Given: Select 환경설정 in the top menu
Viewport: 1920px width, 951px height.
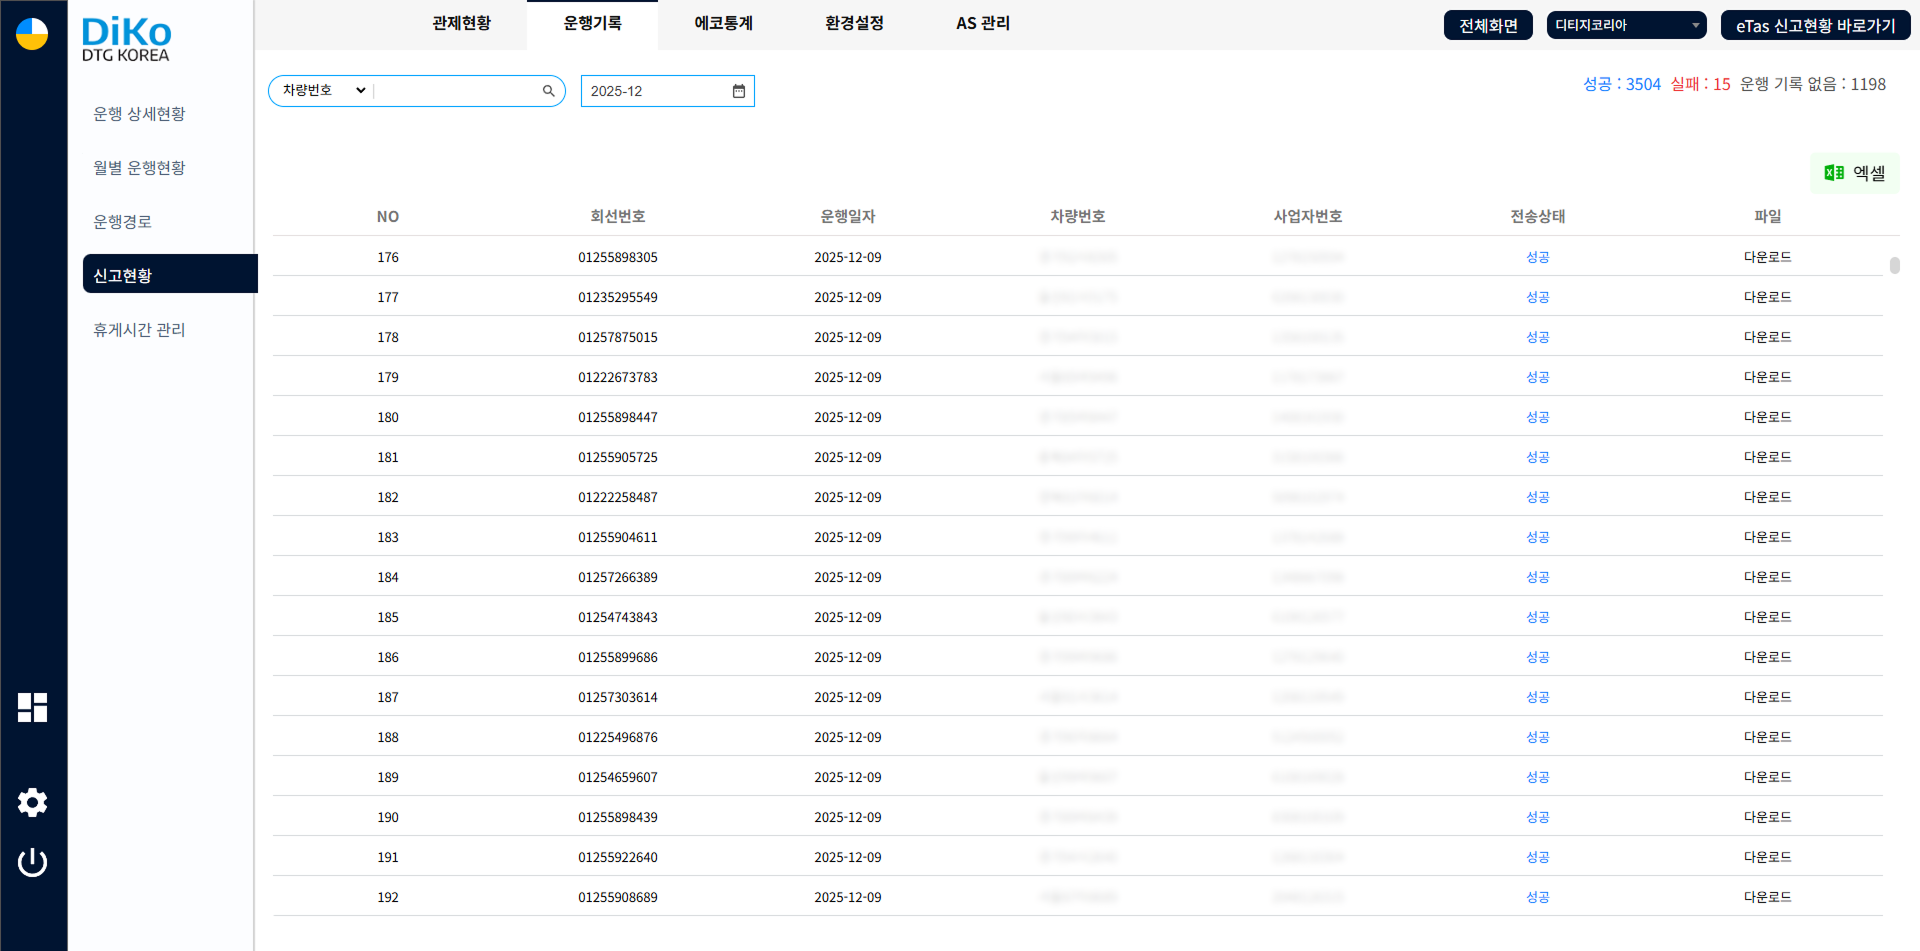Looking at the screenshot, I should tap(854, 23).
